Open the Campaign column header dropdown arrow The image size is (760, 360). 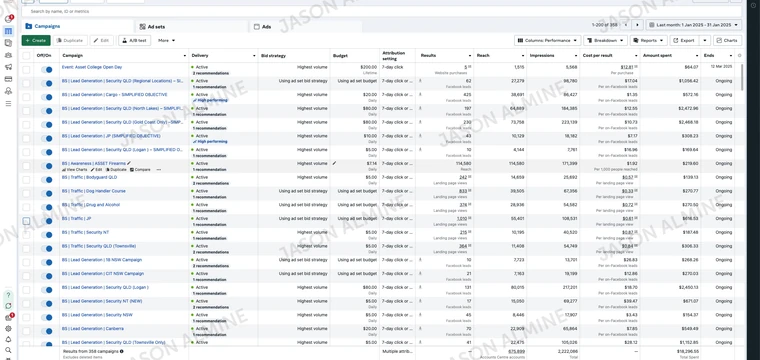(185, 56)
